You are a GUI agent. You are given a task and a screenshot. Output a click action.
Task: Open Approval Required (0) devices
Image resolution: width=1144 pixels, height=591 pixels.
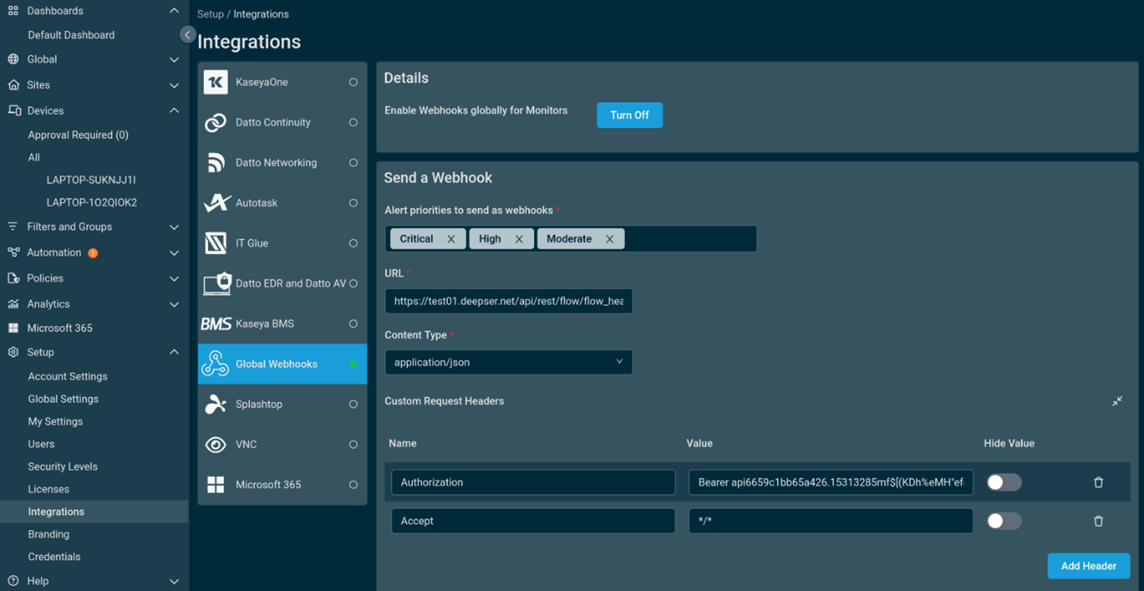78,135
